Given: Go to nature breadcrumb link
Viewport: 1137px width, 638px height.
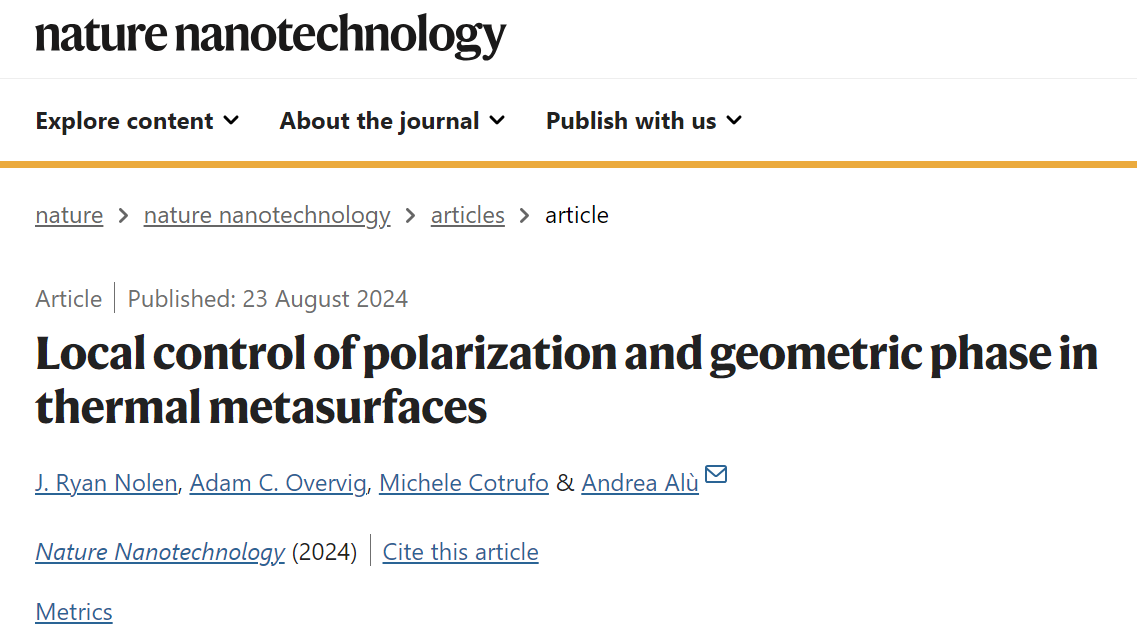Looking at the screenshot, I should point(69,215).
